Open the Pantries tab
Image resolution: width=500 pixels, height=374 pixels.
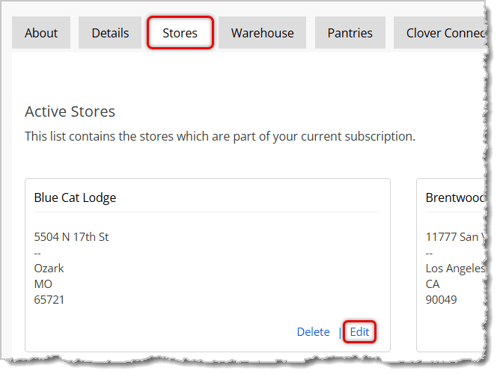click(350, 33)
